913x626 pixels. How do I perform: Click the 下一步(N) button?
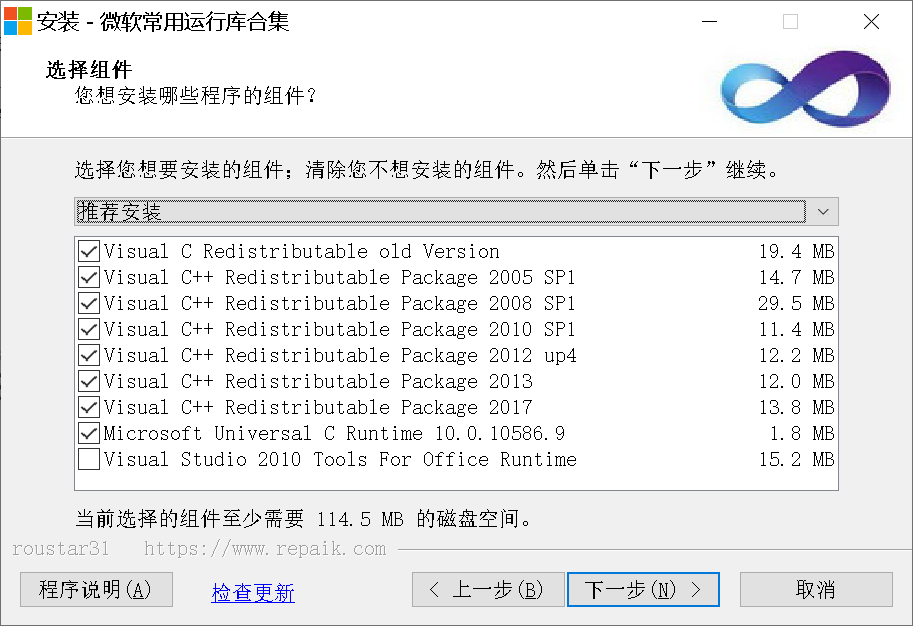(643, 589)
